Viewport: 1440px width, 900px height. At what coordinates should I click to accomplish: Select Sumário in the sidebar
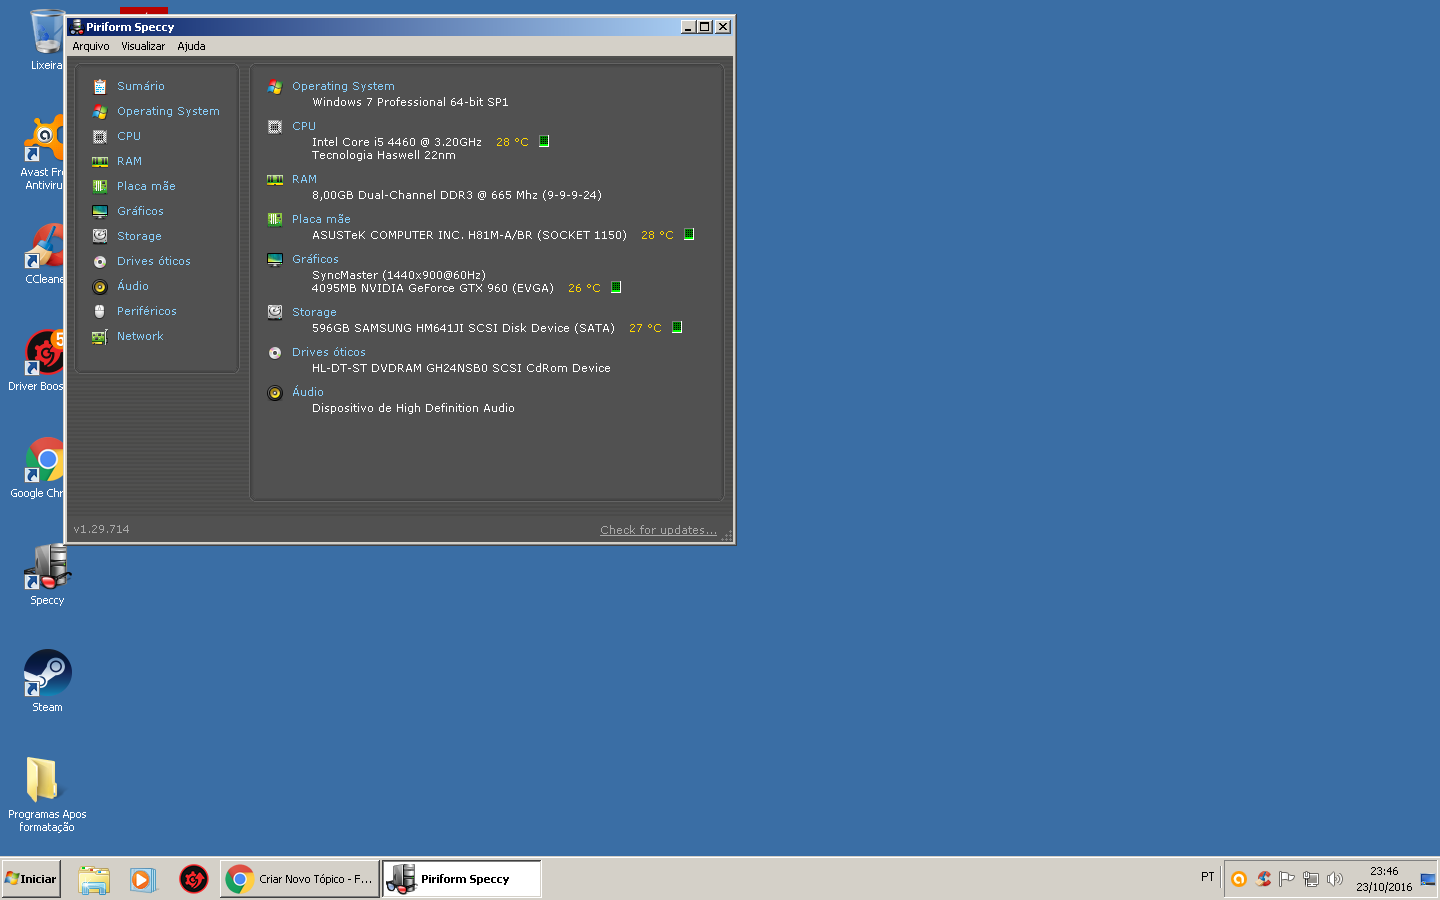(141, 86)
